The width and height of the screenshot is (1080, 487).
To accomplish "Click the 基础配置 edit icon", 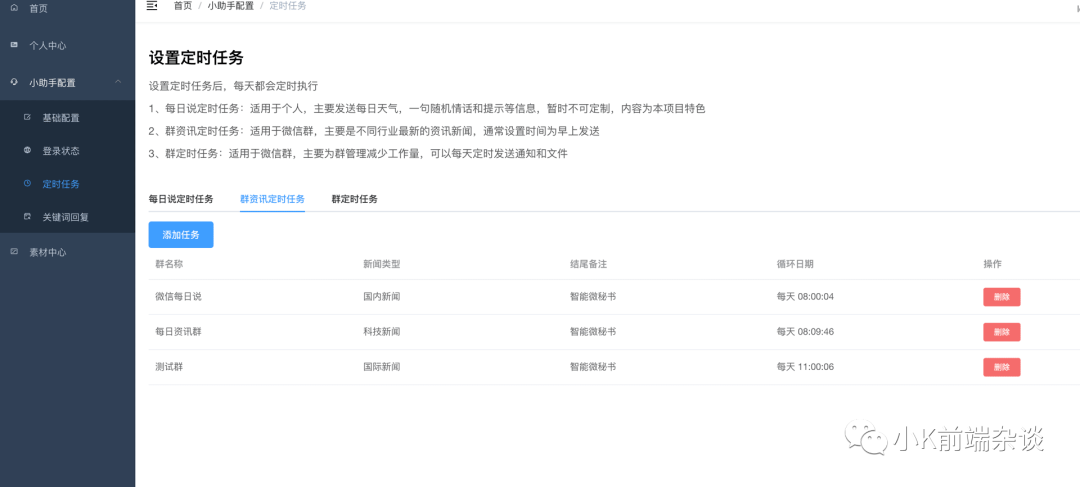I will click(x=28, y=117).
